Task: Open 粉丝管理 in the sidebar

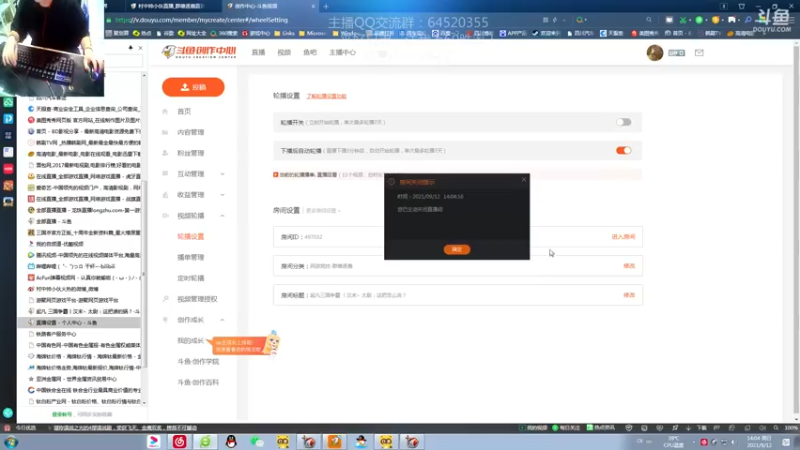Action: 190,153
